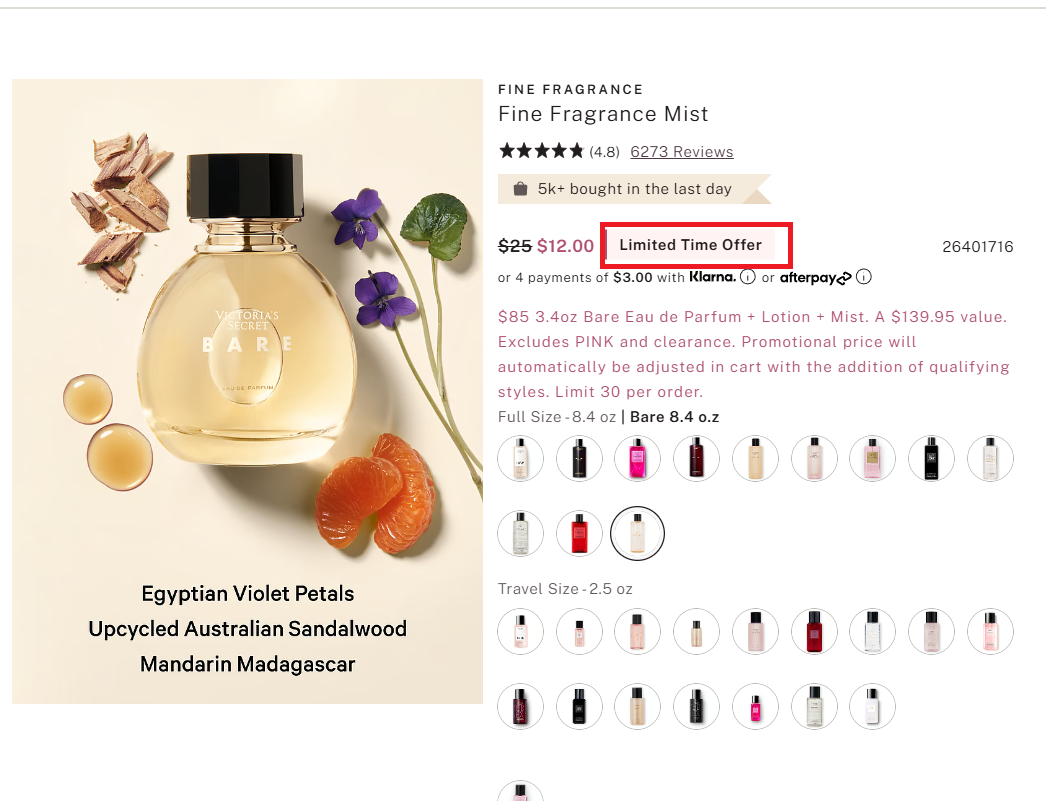This screenshot has height=801, width=1046.
Task: Select the full-size pink bottle with gold label
Action: (872, 459)
